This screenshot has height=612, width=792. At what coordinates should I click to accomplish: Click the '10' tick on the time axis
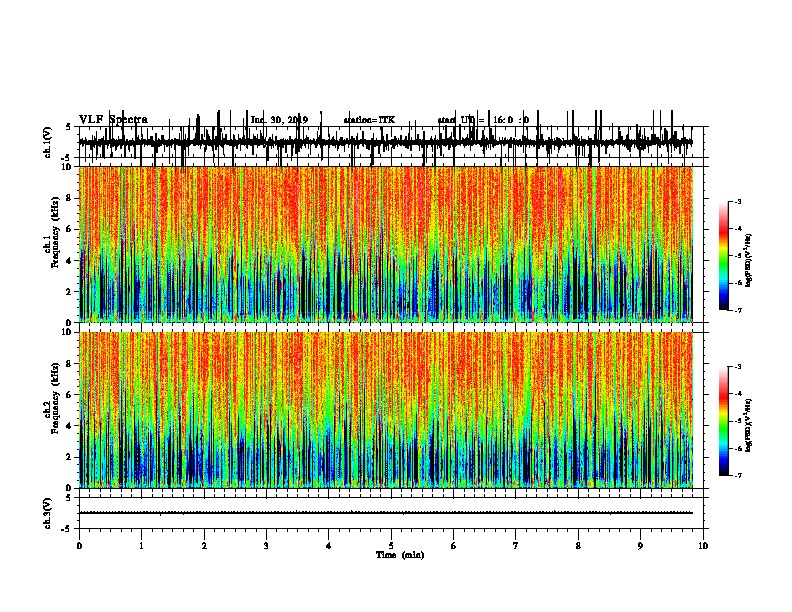(703, 546)
